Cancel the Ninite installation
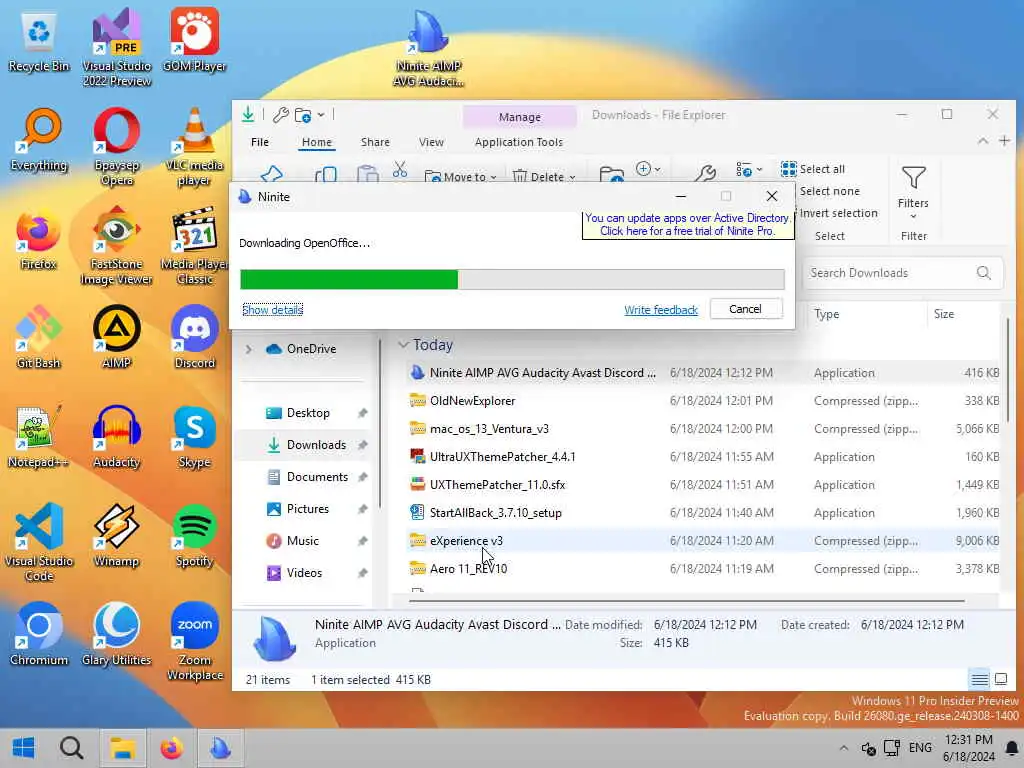 (745, 309)
